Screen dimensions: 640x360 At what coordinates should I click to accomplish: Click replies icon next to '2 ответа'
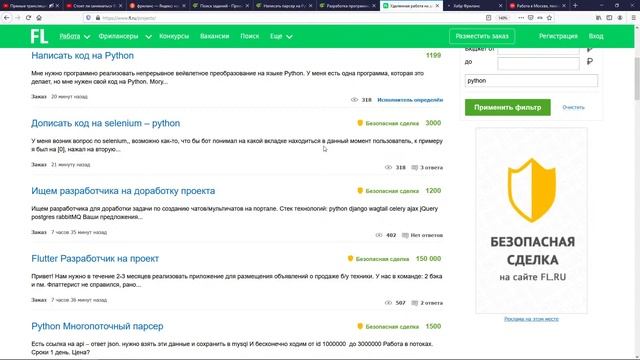click(414, 303)
